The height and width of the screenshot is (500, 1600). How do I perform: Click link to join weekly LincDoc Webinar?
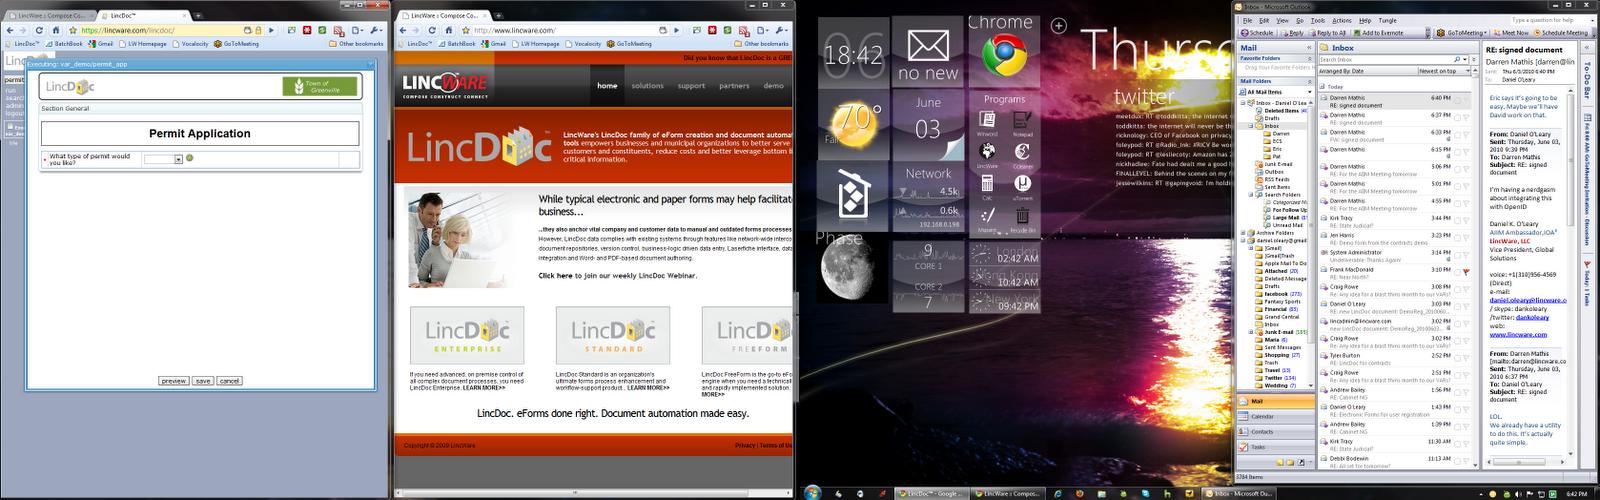tap(617, 276)
